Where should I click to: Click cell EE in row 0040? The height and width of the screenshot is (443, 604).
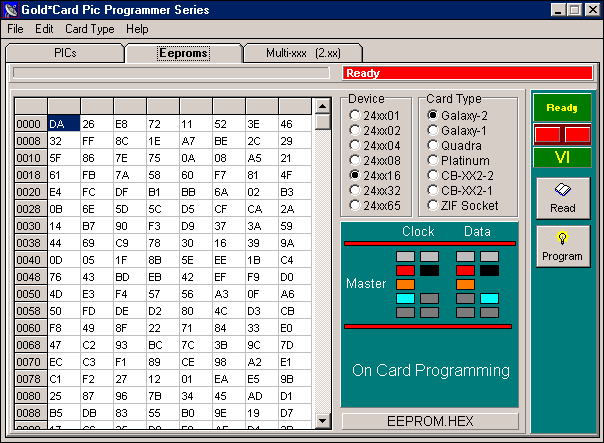(229, 260)
